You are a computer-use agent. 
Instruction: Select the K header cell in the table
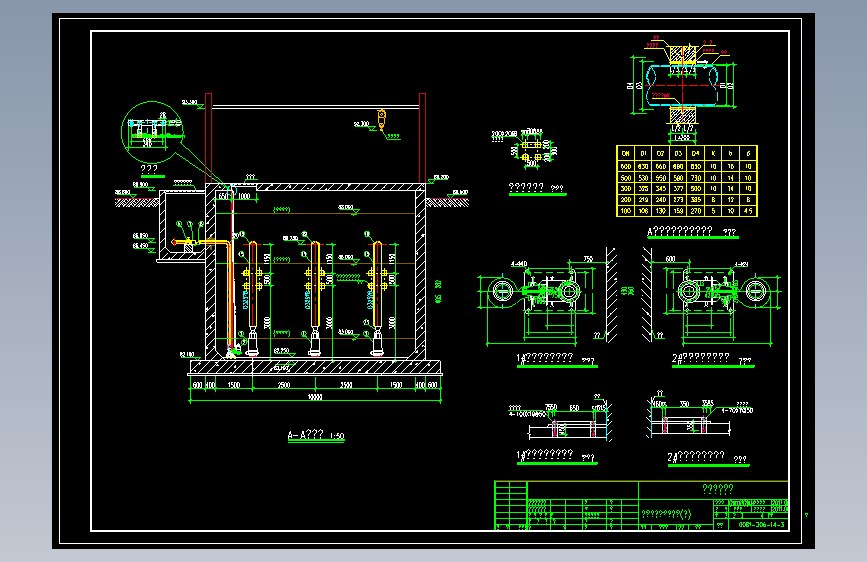pyautogui.click(x=713, y=153)
